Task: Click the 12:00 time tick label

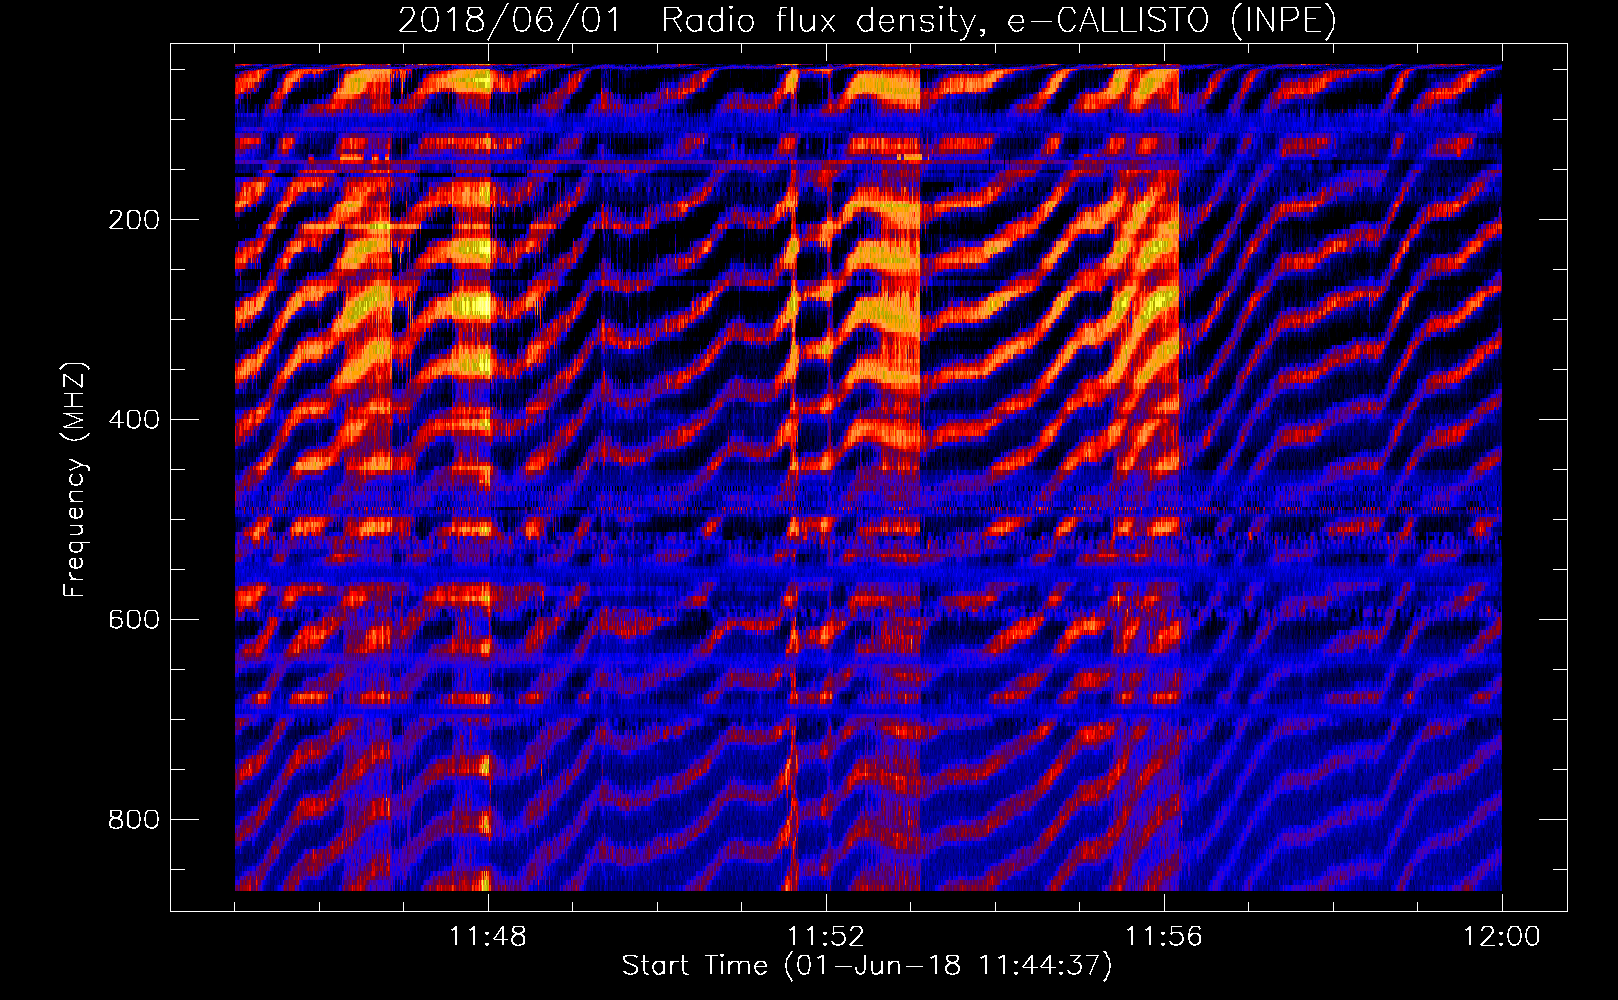Action: (1502, 937)
